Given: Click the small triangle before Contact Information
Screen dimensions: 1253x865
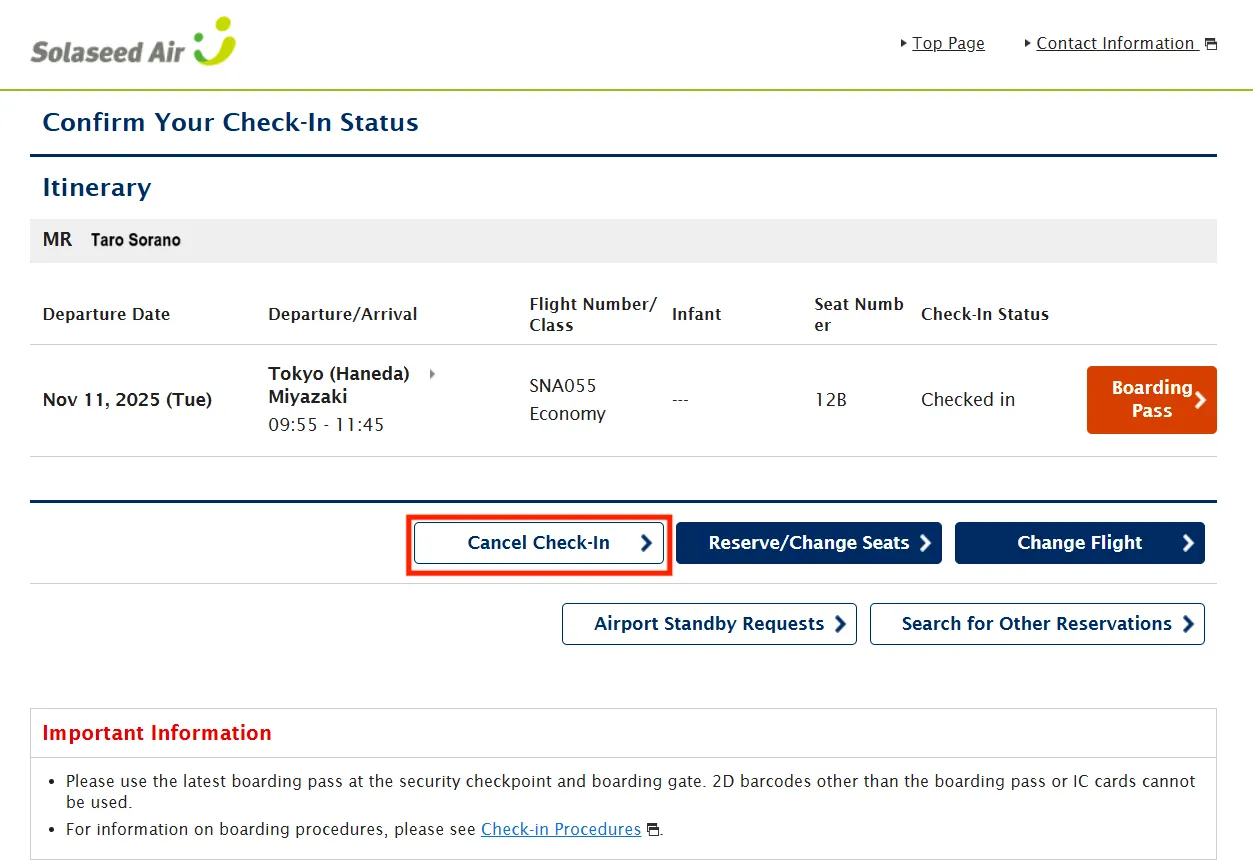Looking at the screenshot, I should click(x=1028, y=44).
